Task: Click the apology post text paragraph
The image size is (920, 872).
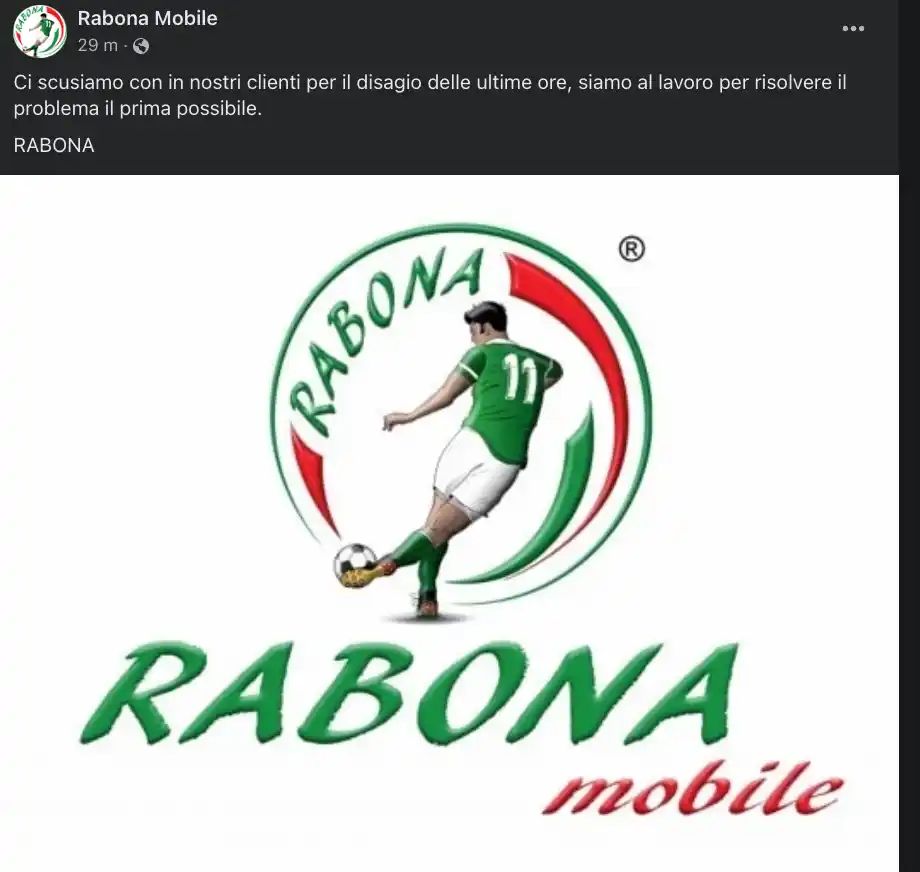Action: click(430, 95)
